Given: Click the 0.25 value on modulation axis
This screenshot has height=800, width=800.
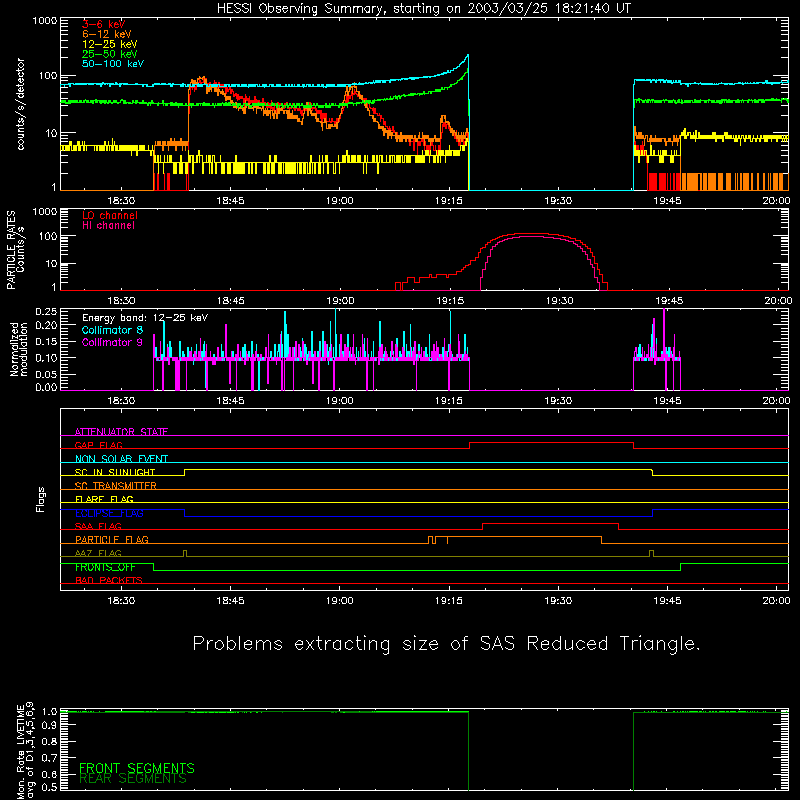Looking at the screenshot, I should [46, 311].
